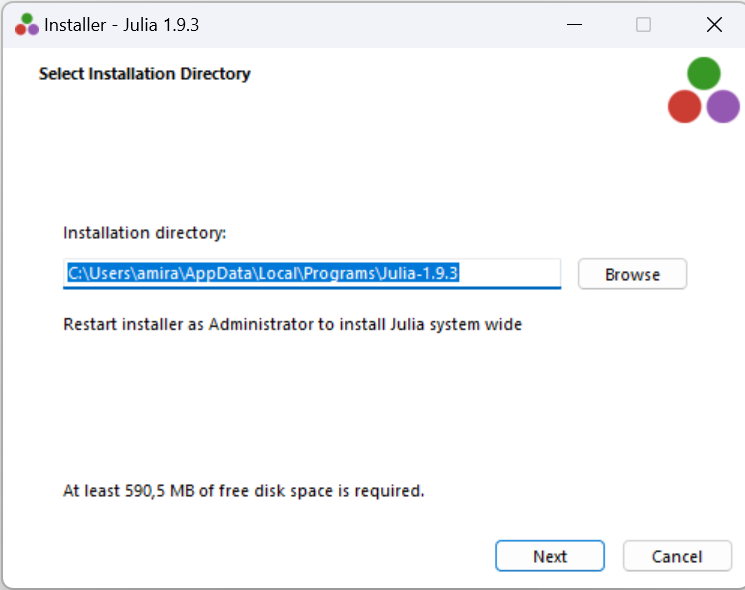Click the empty title bar area beside the title
745x590 pixels.
pyautogui.click(x=380, y=25)
